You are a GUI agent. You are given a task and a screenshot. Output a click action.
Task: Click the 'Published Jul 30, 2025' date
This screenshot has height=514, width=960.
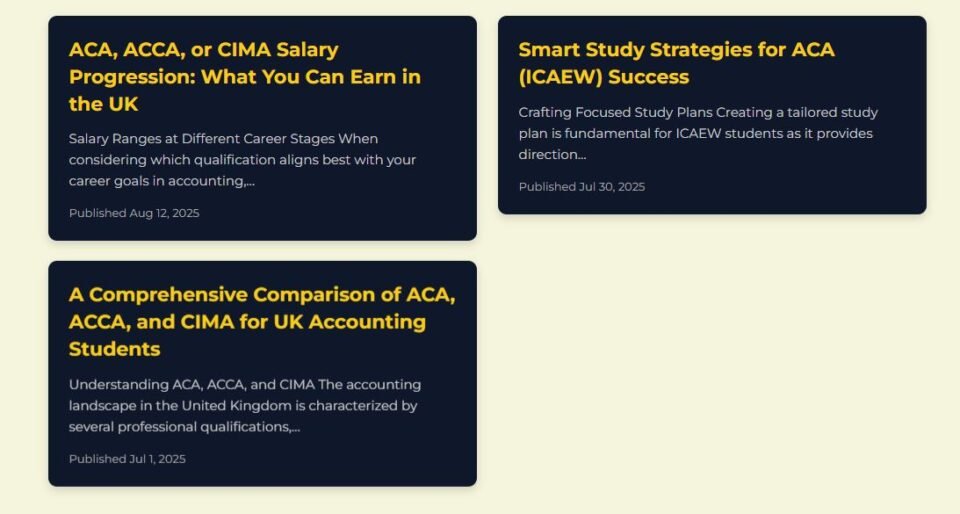point(581,187)
